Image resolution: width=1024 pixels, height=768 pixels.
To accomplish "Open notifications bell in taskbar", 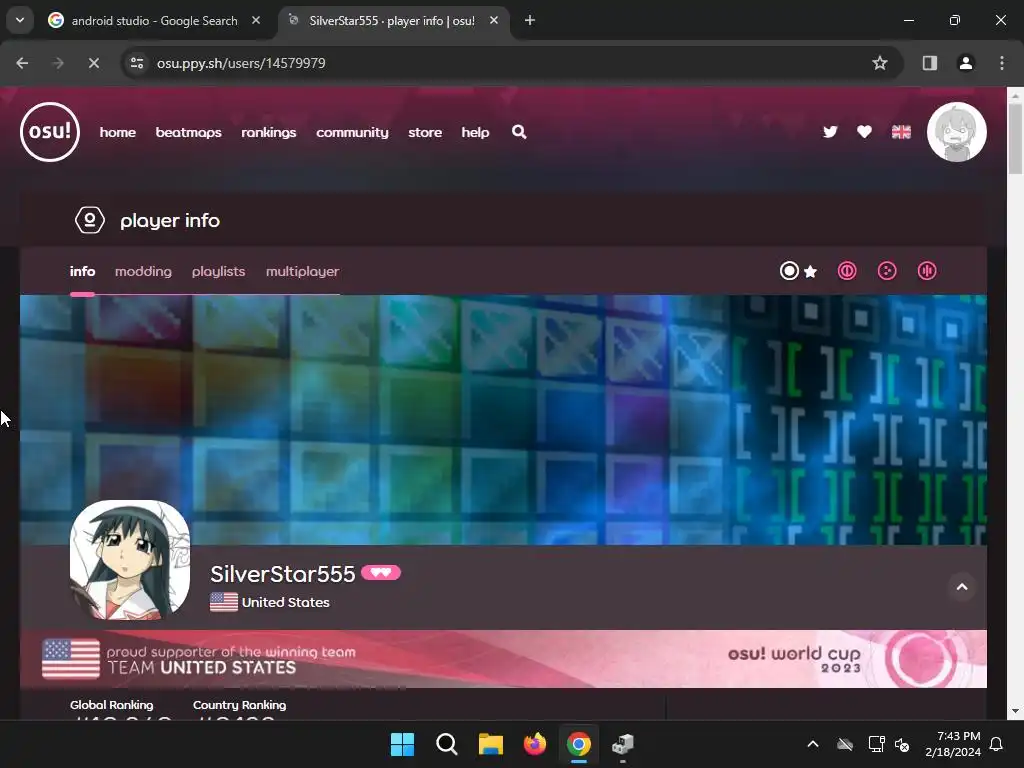I will 997,744.
